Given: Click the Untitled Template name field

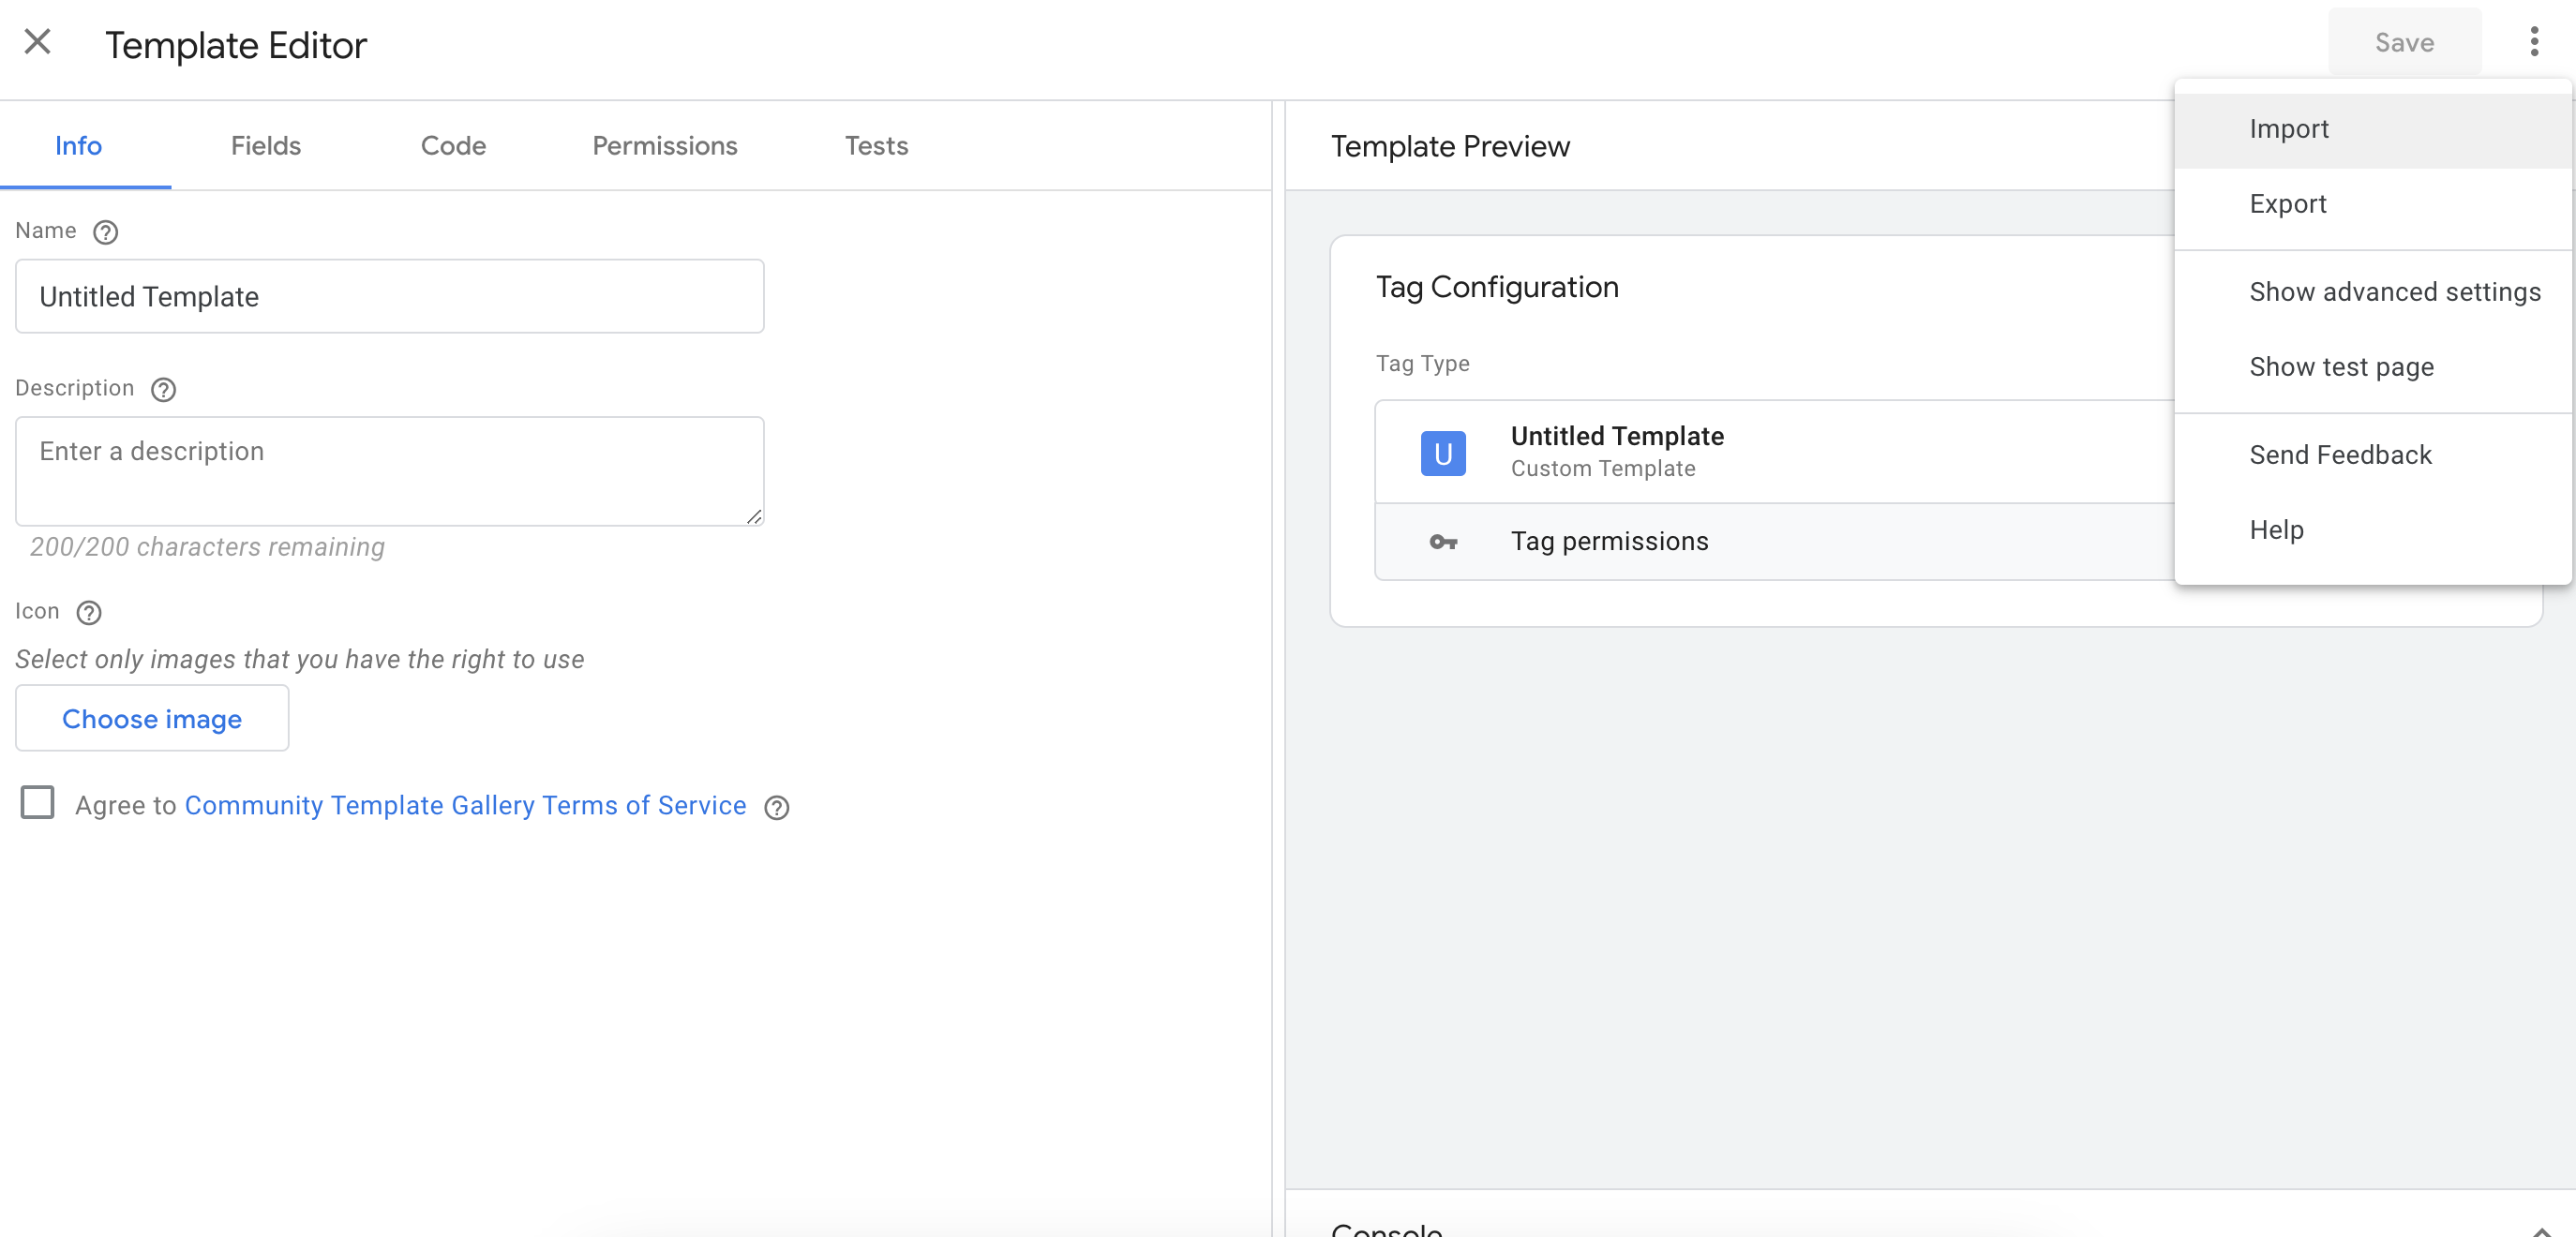Looking at the screenshot, I should (x=389, y=296).
